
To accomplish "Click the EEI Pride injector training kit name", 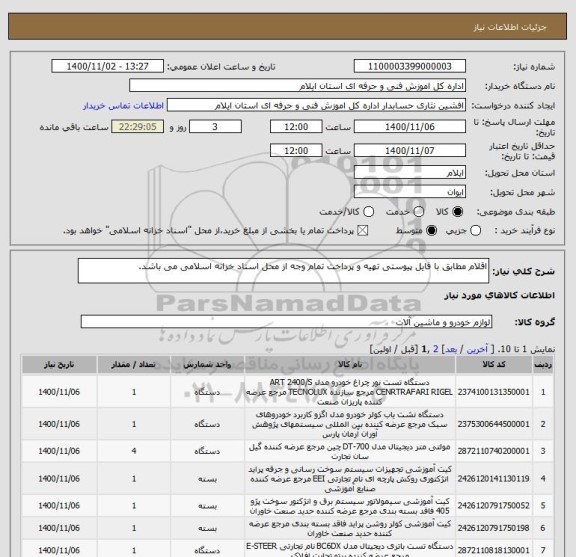I will click(x=350, y=479).
